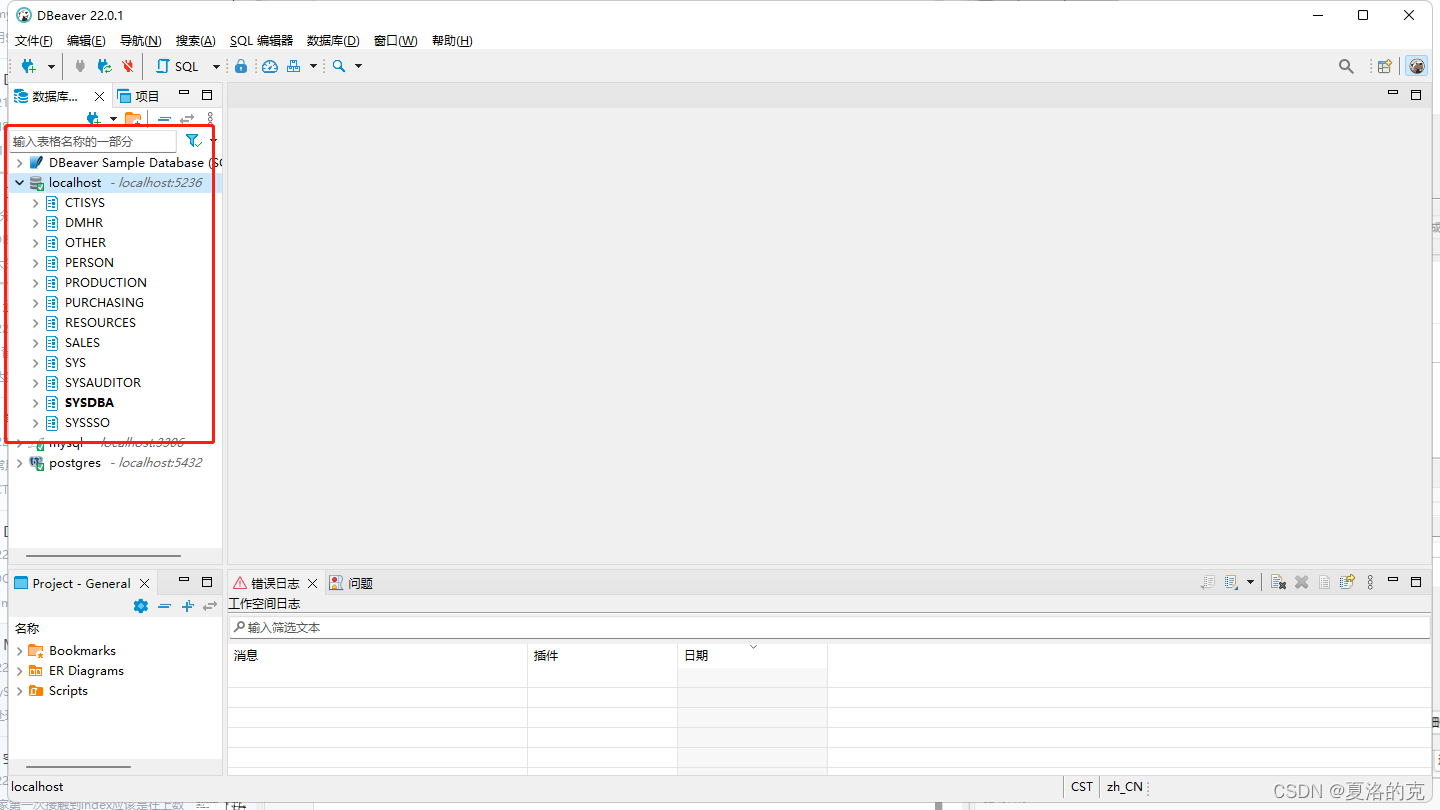Image resolution: width=1440 pixels, height=810 pixels.
Task: Expand the DMHR schema
Action: click(35, 222)
